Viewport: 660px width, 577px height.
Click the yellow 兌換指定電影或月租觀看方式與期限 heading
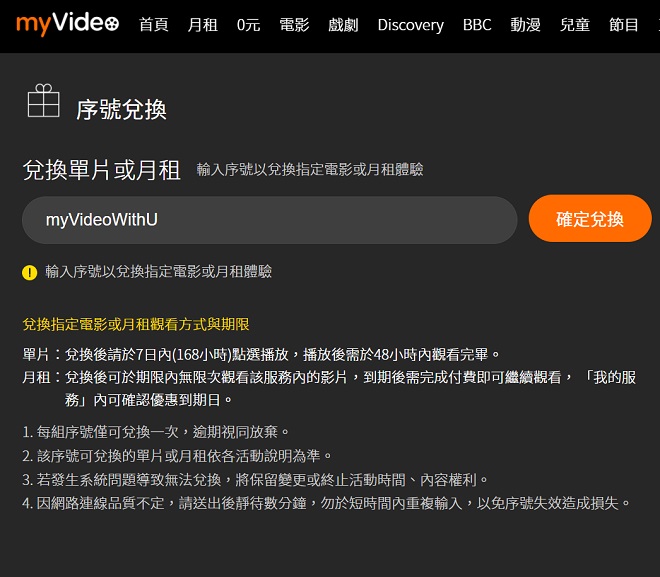136,324
